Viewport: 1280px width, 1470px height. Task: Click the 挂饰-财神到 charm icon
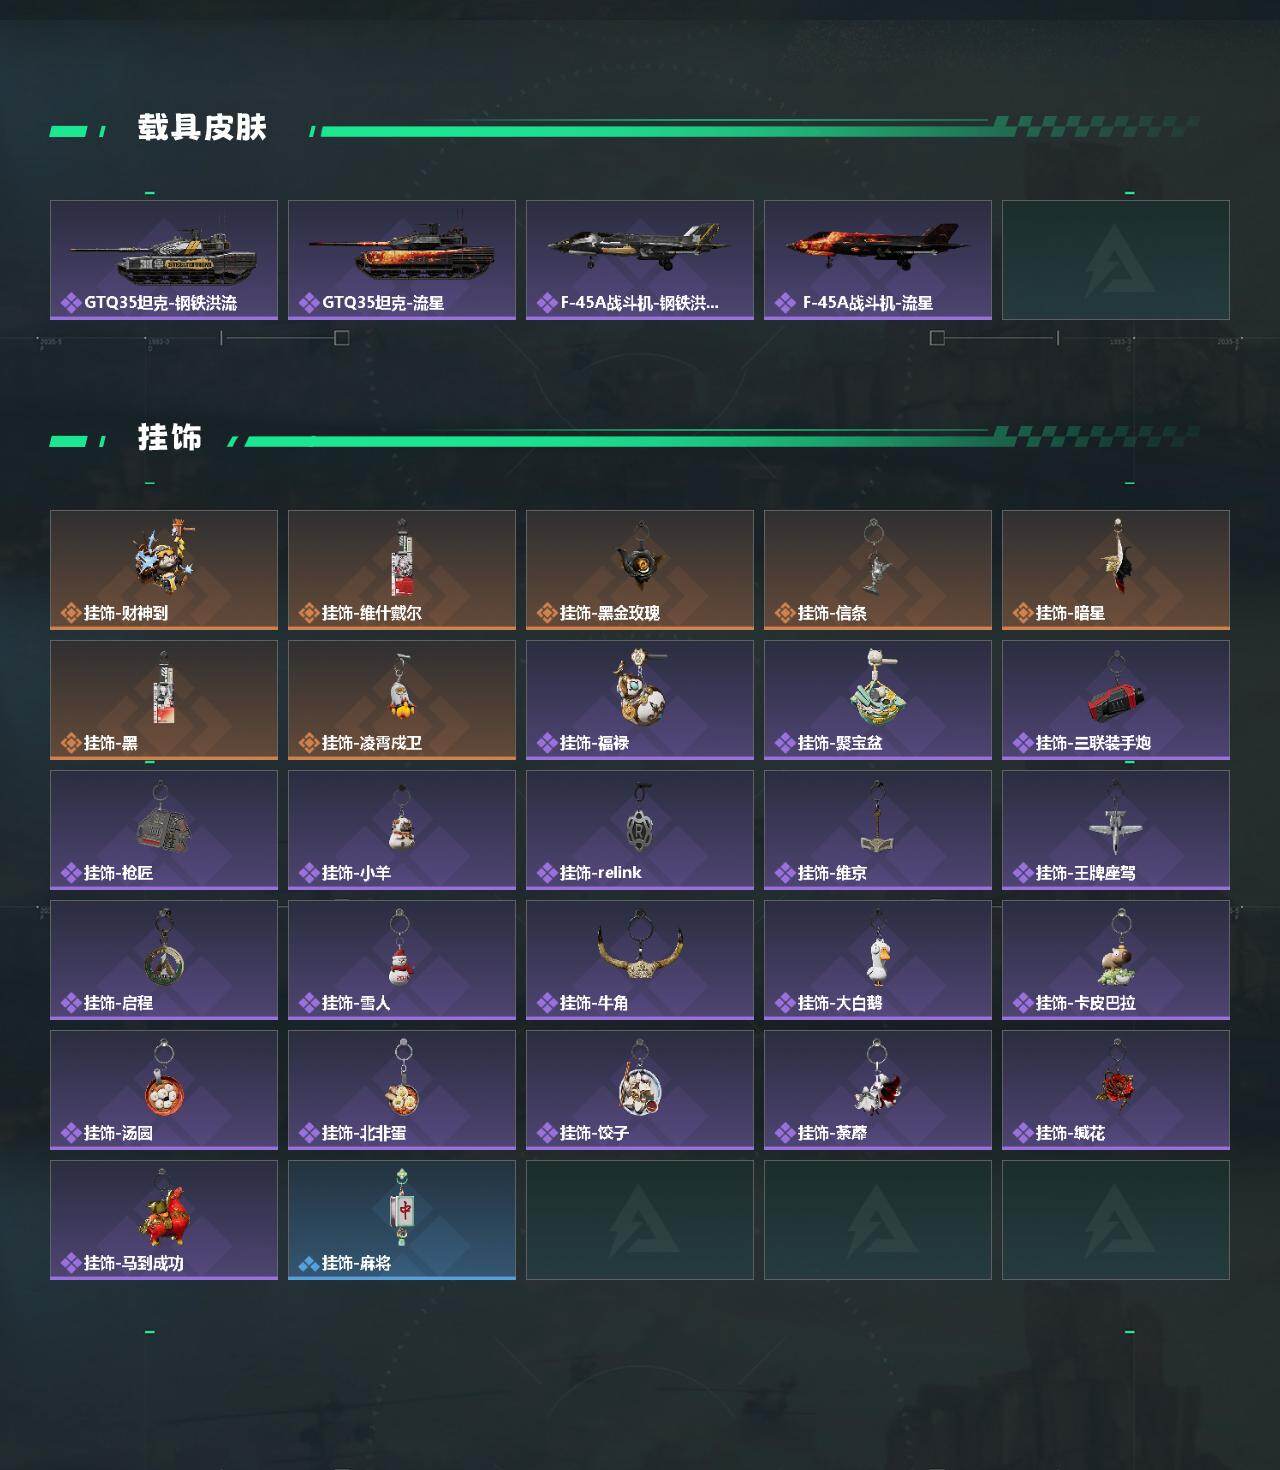[x=164, y=570]
